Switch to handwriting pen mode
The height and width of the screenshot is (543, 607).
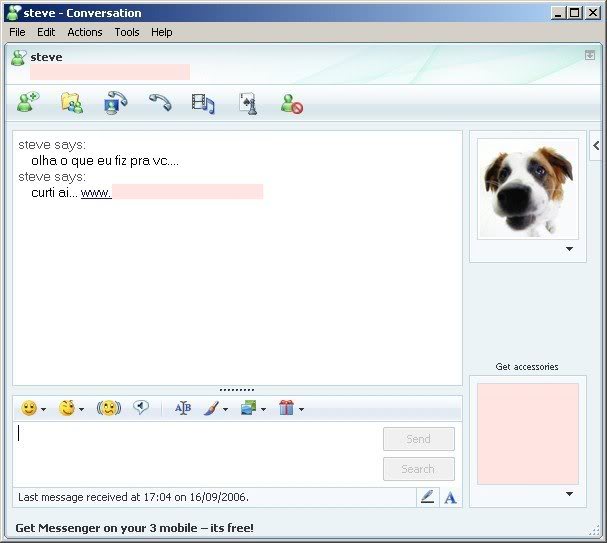coord(427,497)
